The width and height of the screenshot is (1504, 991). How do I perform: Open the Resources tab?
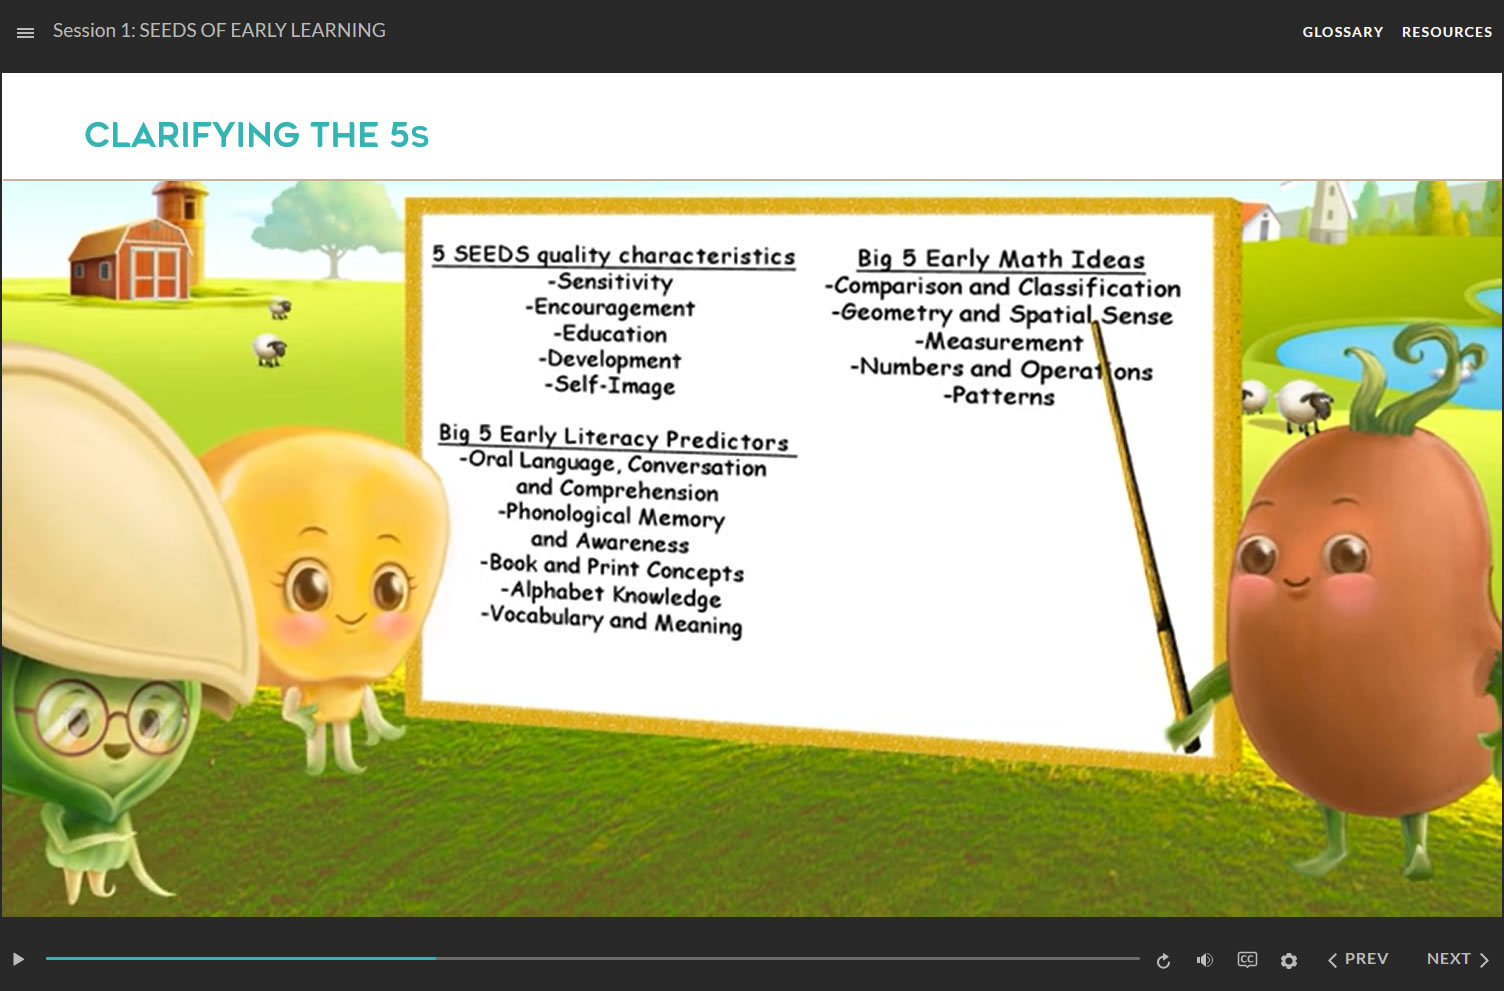[1446, 32]
